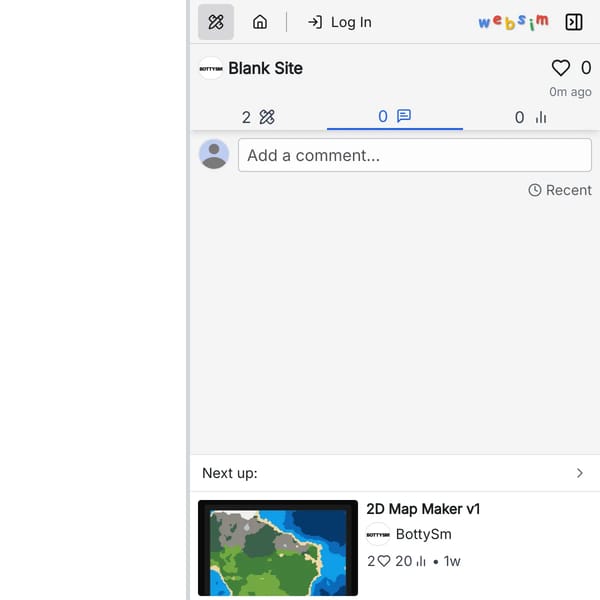The width and height of the screenshot is (600, 600).
Task: Click the 0m ago timestamp
Action: [x=570, y=92]
